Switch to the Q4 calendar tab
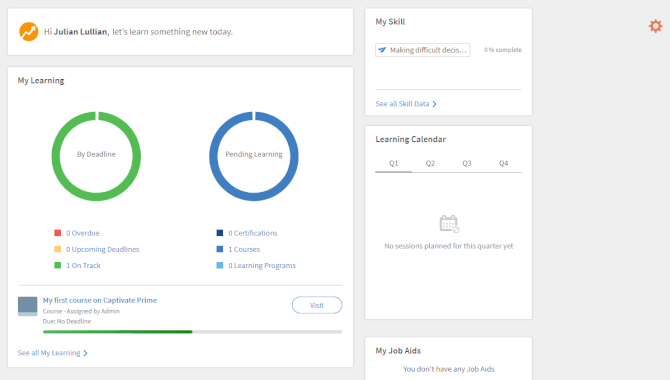 pos(503,163)
